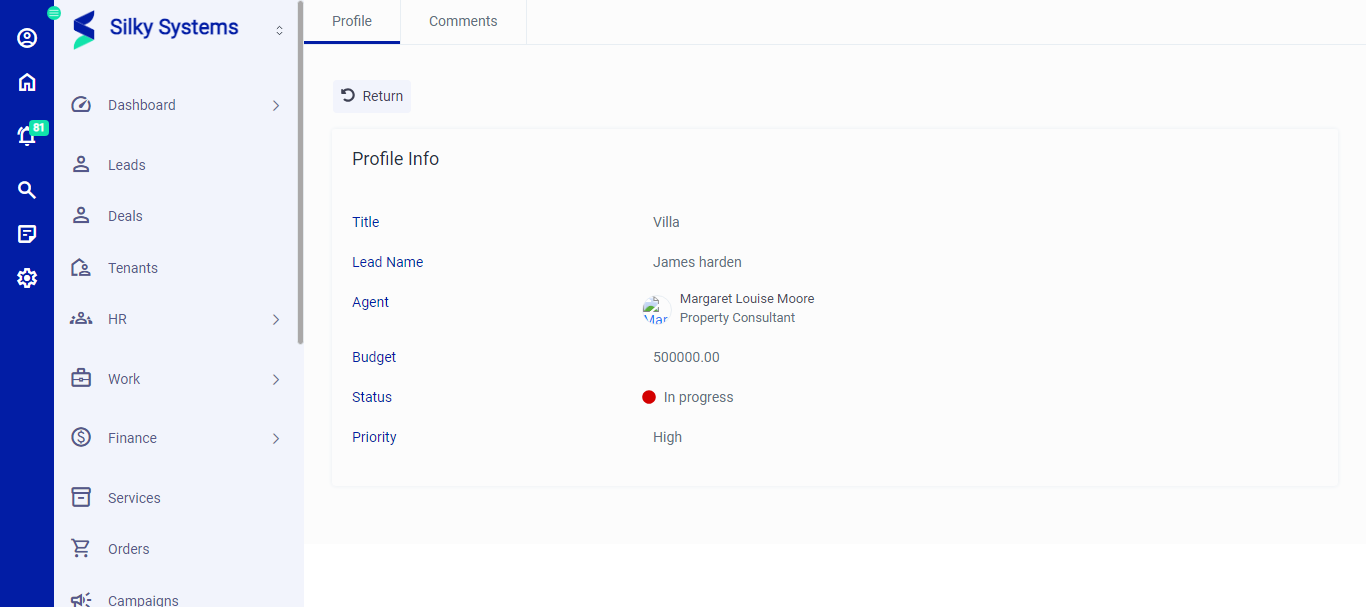Screen dimensions: 1366x607
Task: Open Tenants from the sidebar
Action: point(133,268)
